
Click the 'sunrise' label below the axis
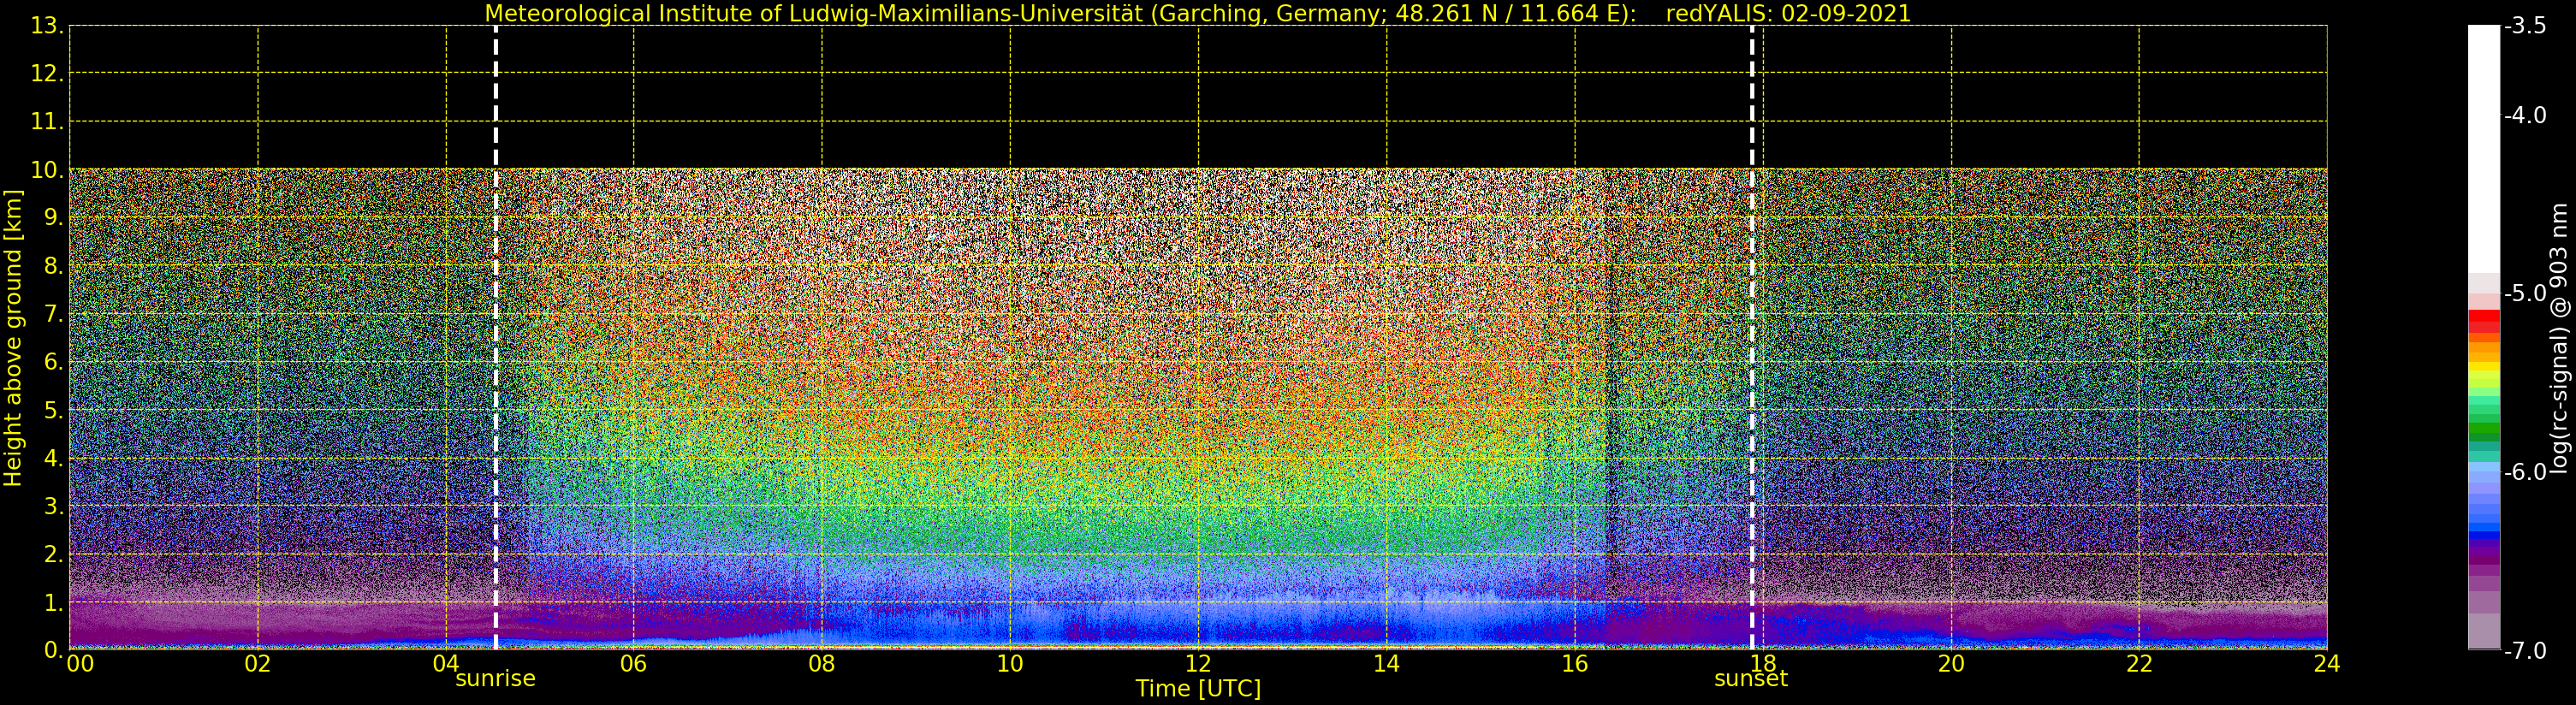pyautogui.click(x=495, y=679)
